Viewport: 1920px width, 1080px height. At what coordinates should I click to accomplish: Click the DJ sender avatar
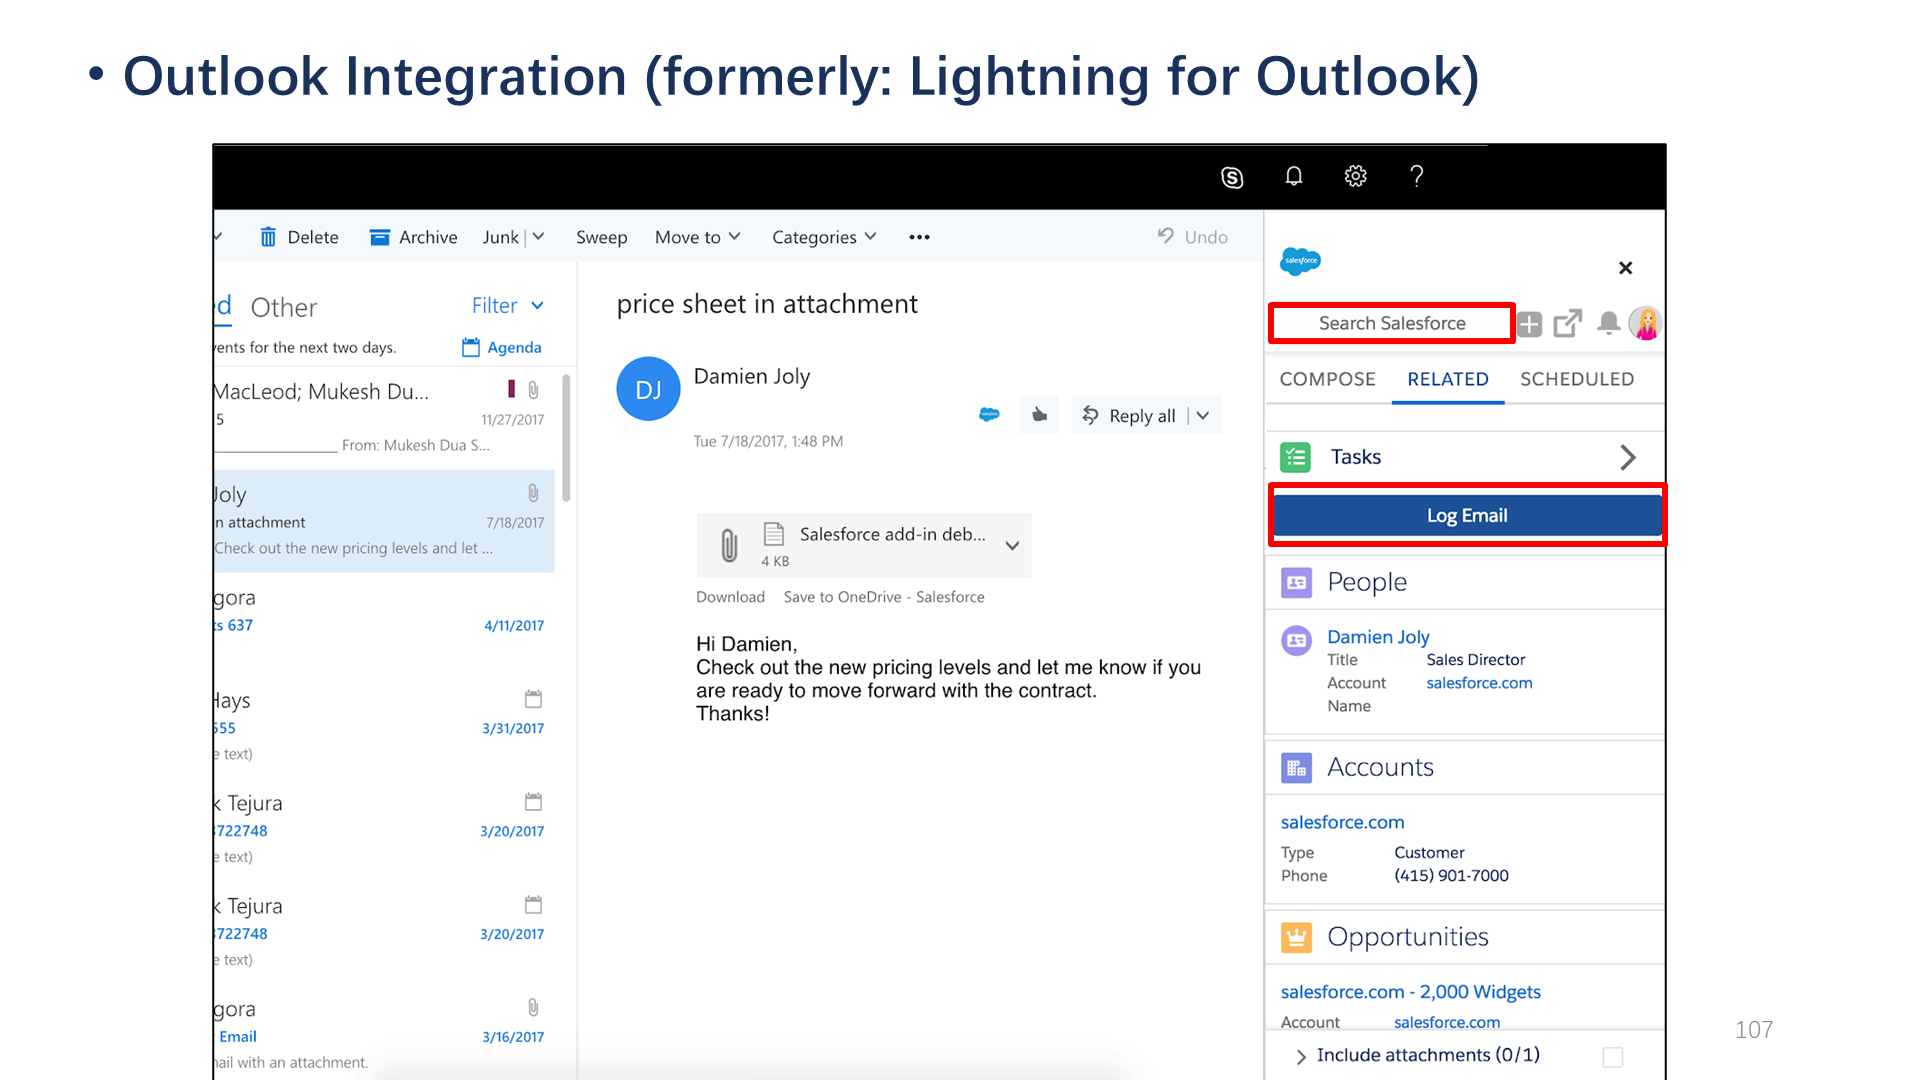pos(648,389)
